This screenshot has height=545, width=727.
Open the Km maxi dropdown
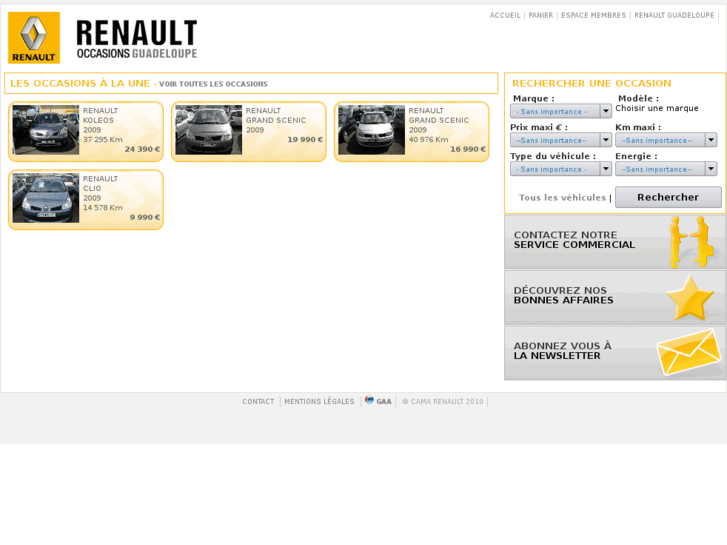(666, 140)
